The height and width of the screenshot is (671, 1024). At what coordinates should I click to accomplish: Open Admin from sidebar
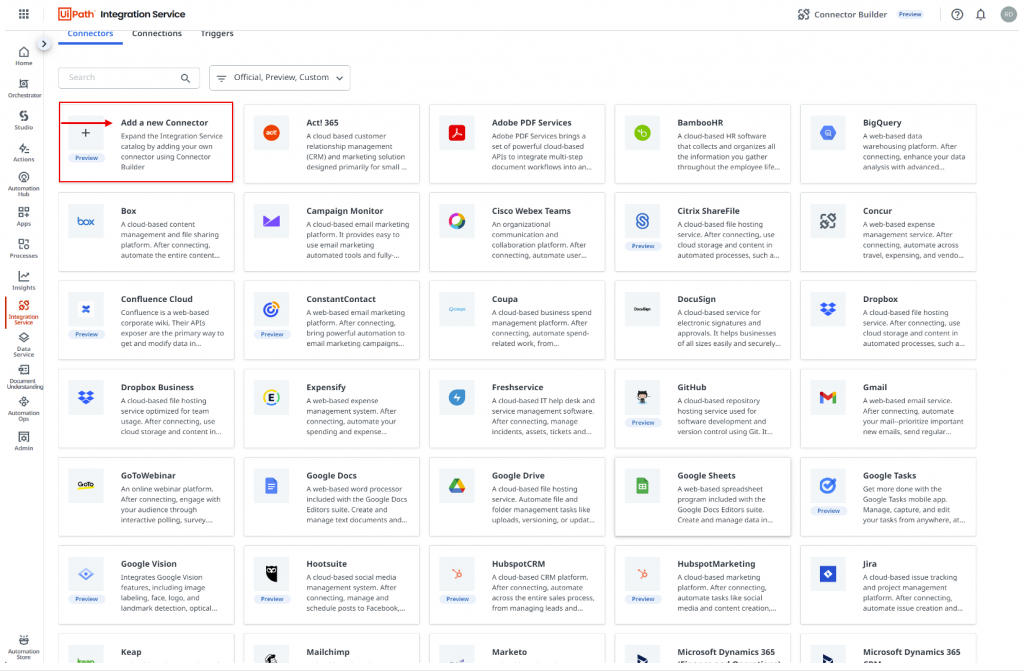24,441
